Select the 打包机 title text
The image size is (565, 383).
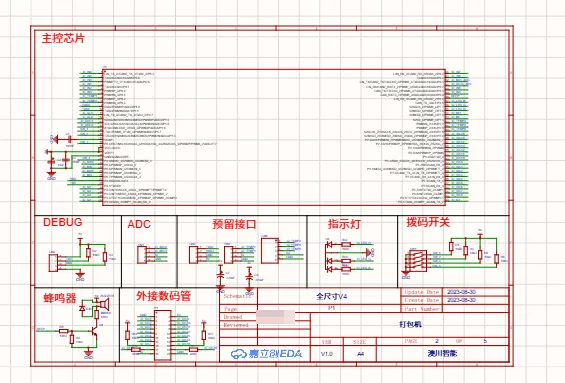(410, 324)
